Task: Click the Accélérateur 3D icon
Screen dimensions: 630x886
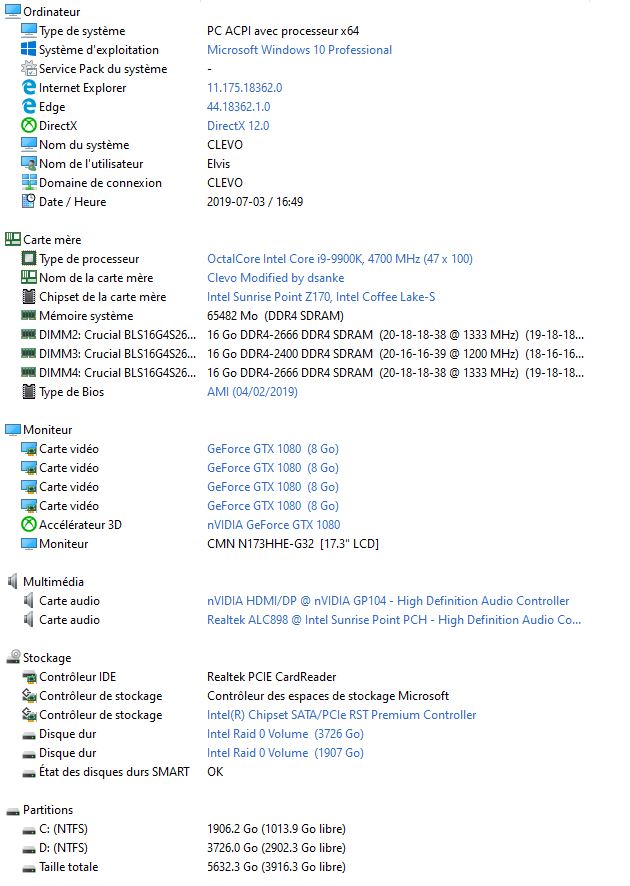Action: coord(28,524)
